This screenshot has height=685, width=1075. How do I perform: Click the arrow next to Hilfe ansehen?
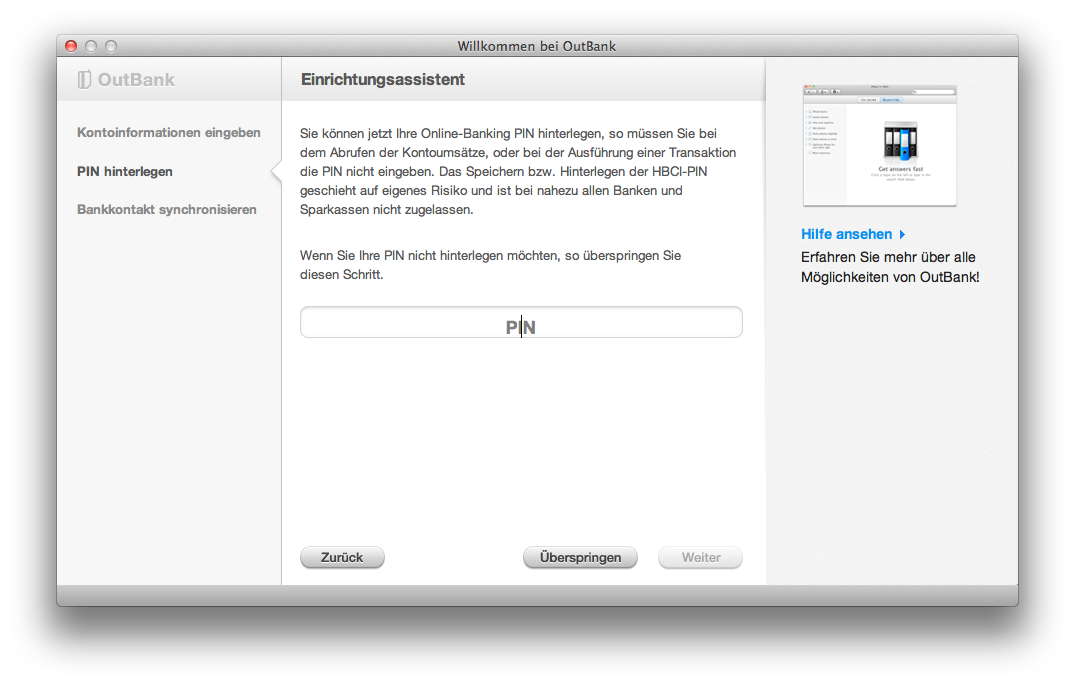click(902, 235)
